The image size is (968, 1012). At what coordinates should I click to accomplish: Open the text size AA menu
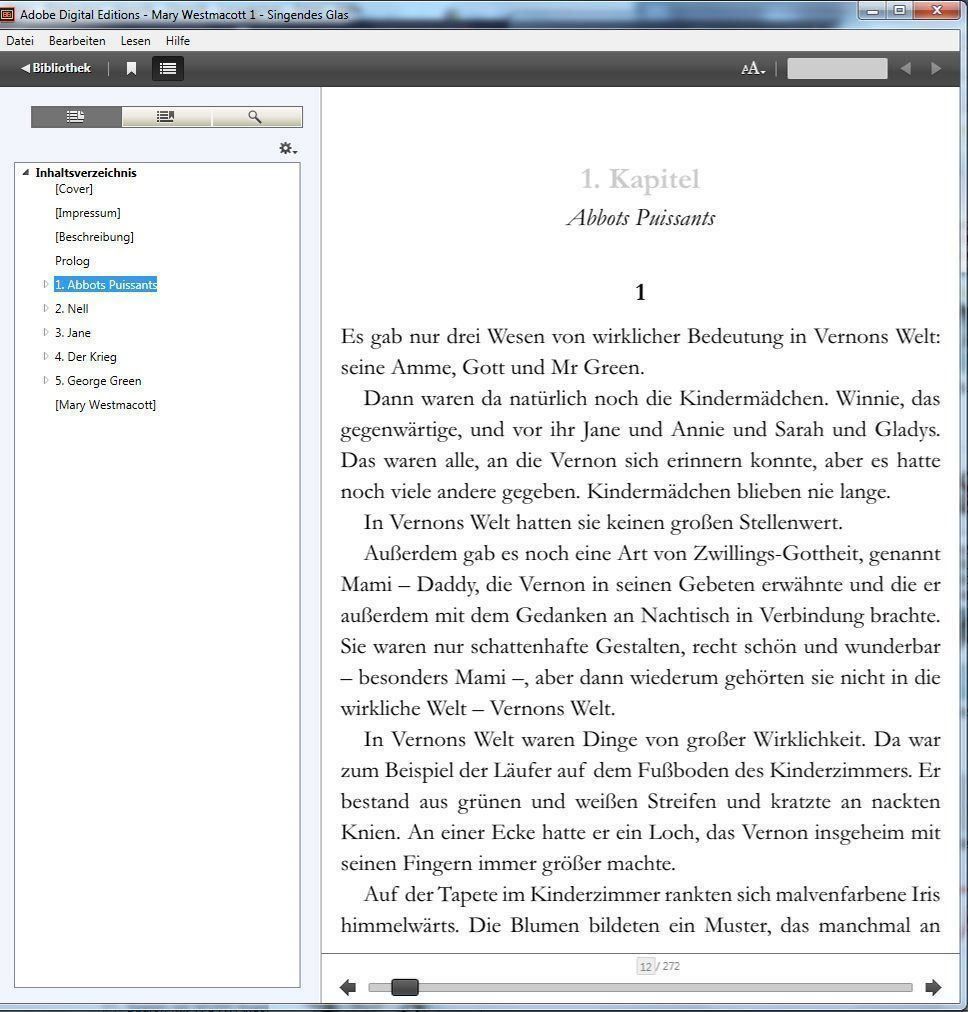pyautogui.click(x=753, y=68)
